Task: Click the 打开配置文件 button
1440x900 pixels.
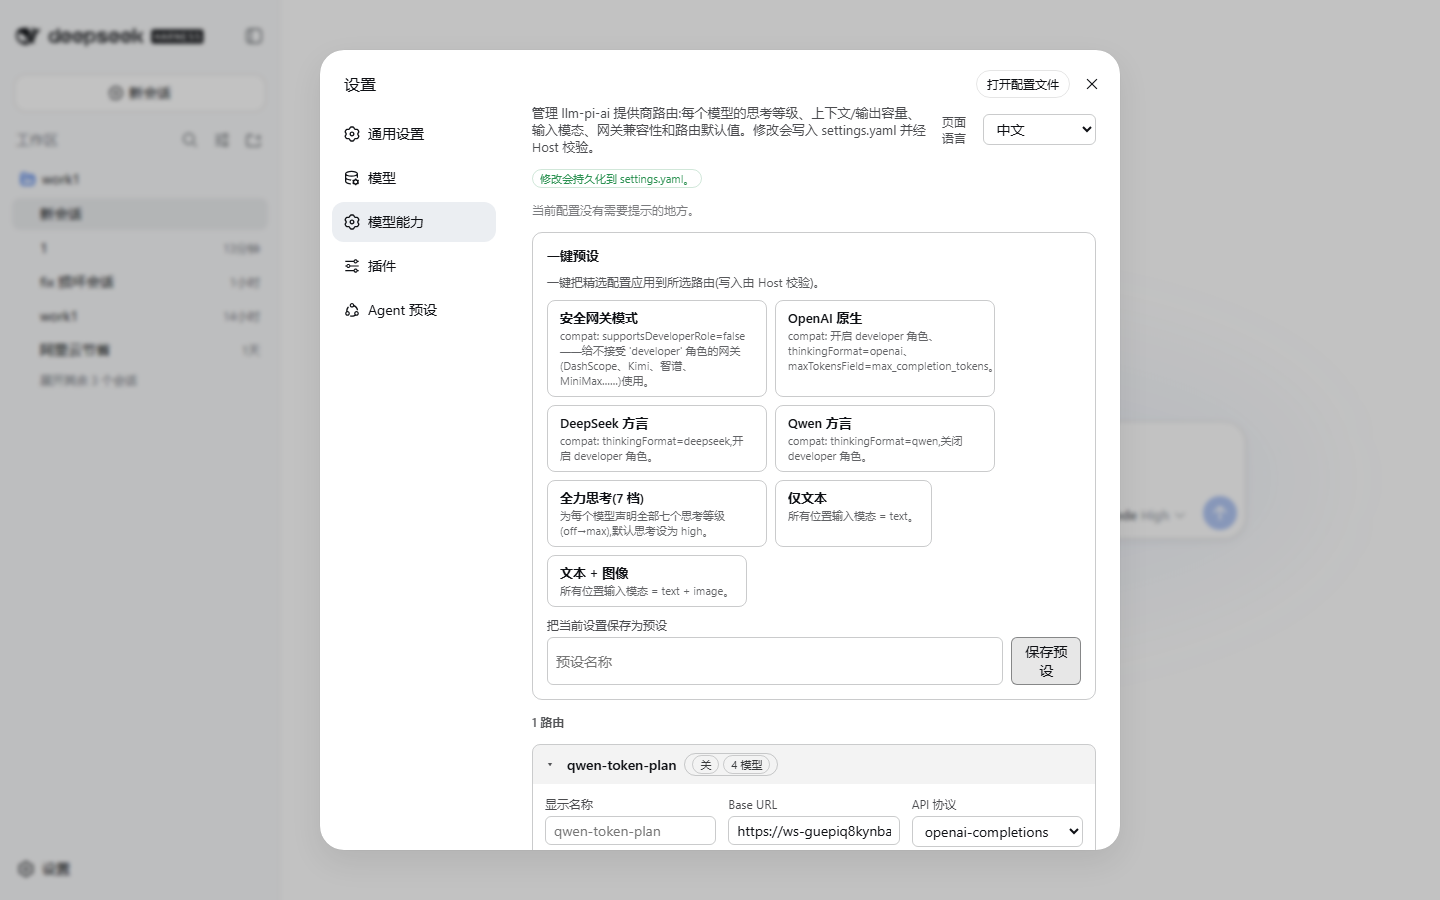Action: (1023, 84)
